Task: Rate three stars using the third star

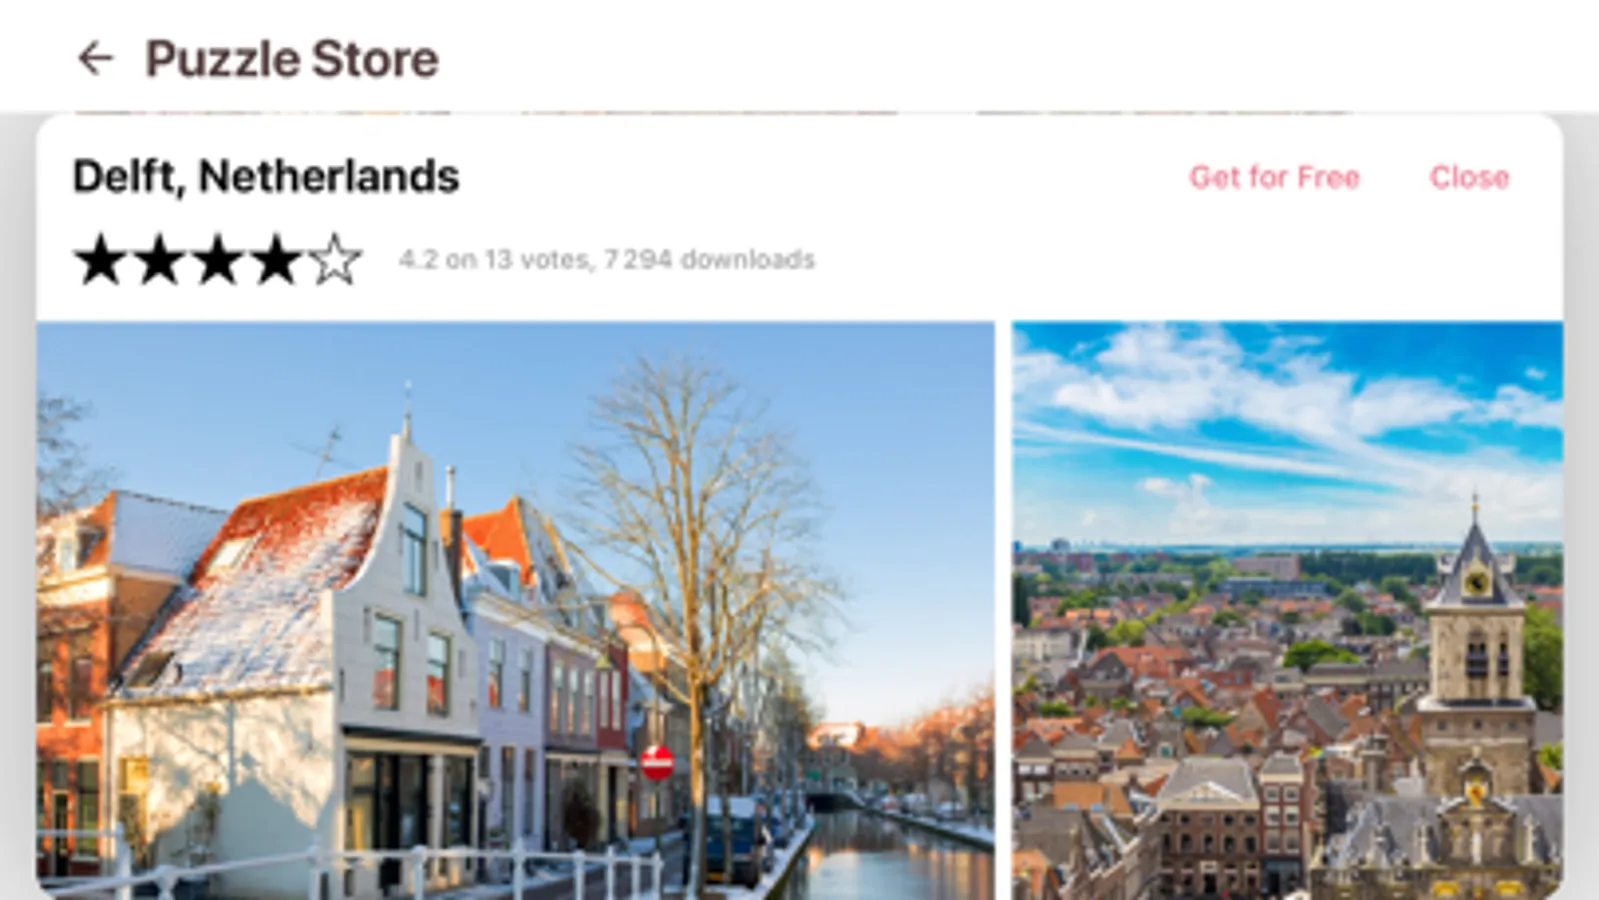Action: [217, 260]
